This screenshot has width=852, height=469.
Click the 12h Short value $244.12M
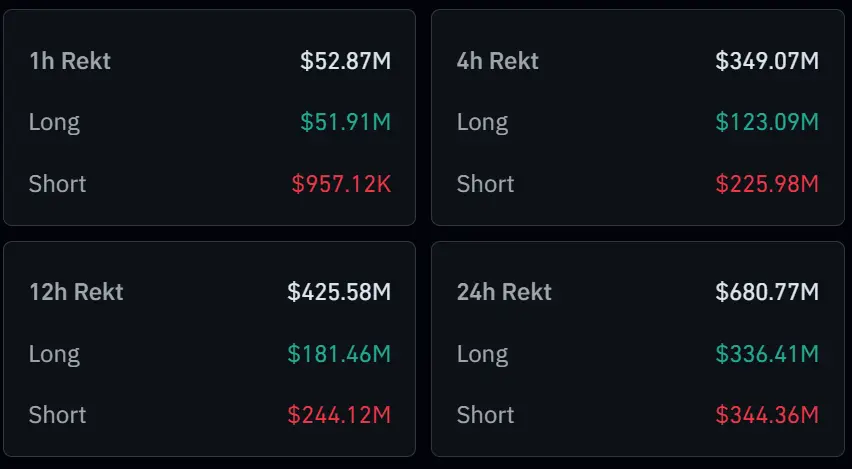tap(339, 415)
